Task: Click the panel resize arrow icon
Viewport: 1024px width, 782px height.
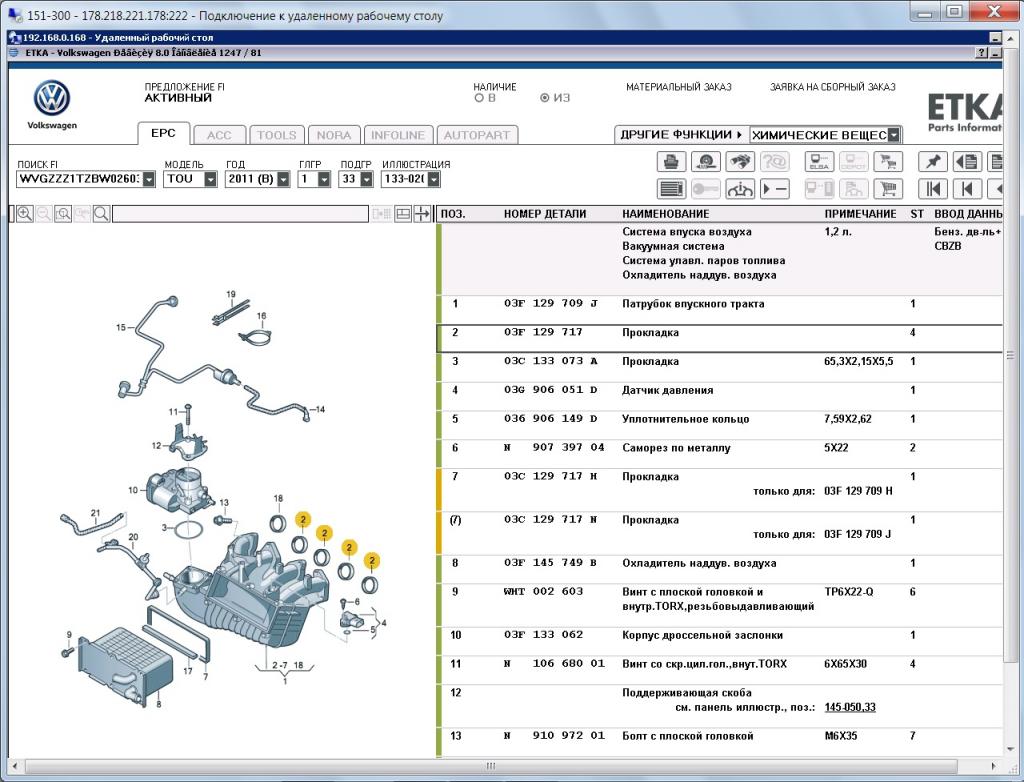Action: [x=422, y=214]
